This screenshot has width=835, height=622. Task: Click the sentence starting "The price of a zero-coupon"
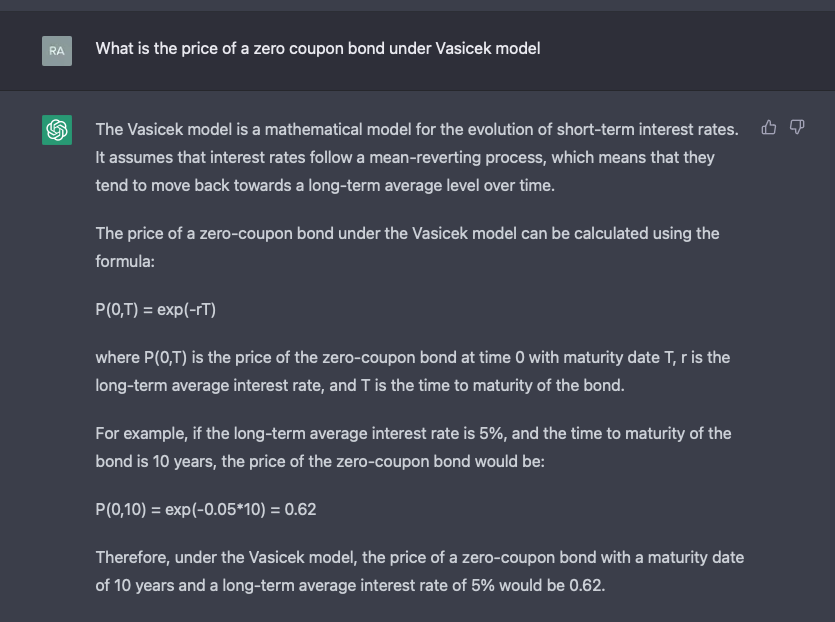(406, 233)
